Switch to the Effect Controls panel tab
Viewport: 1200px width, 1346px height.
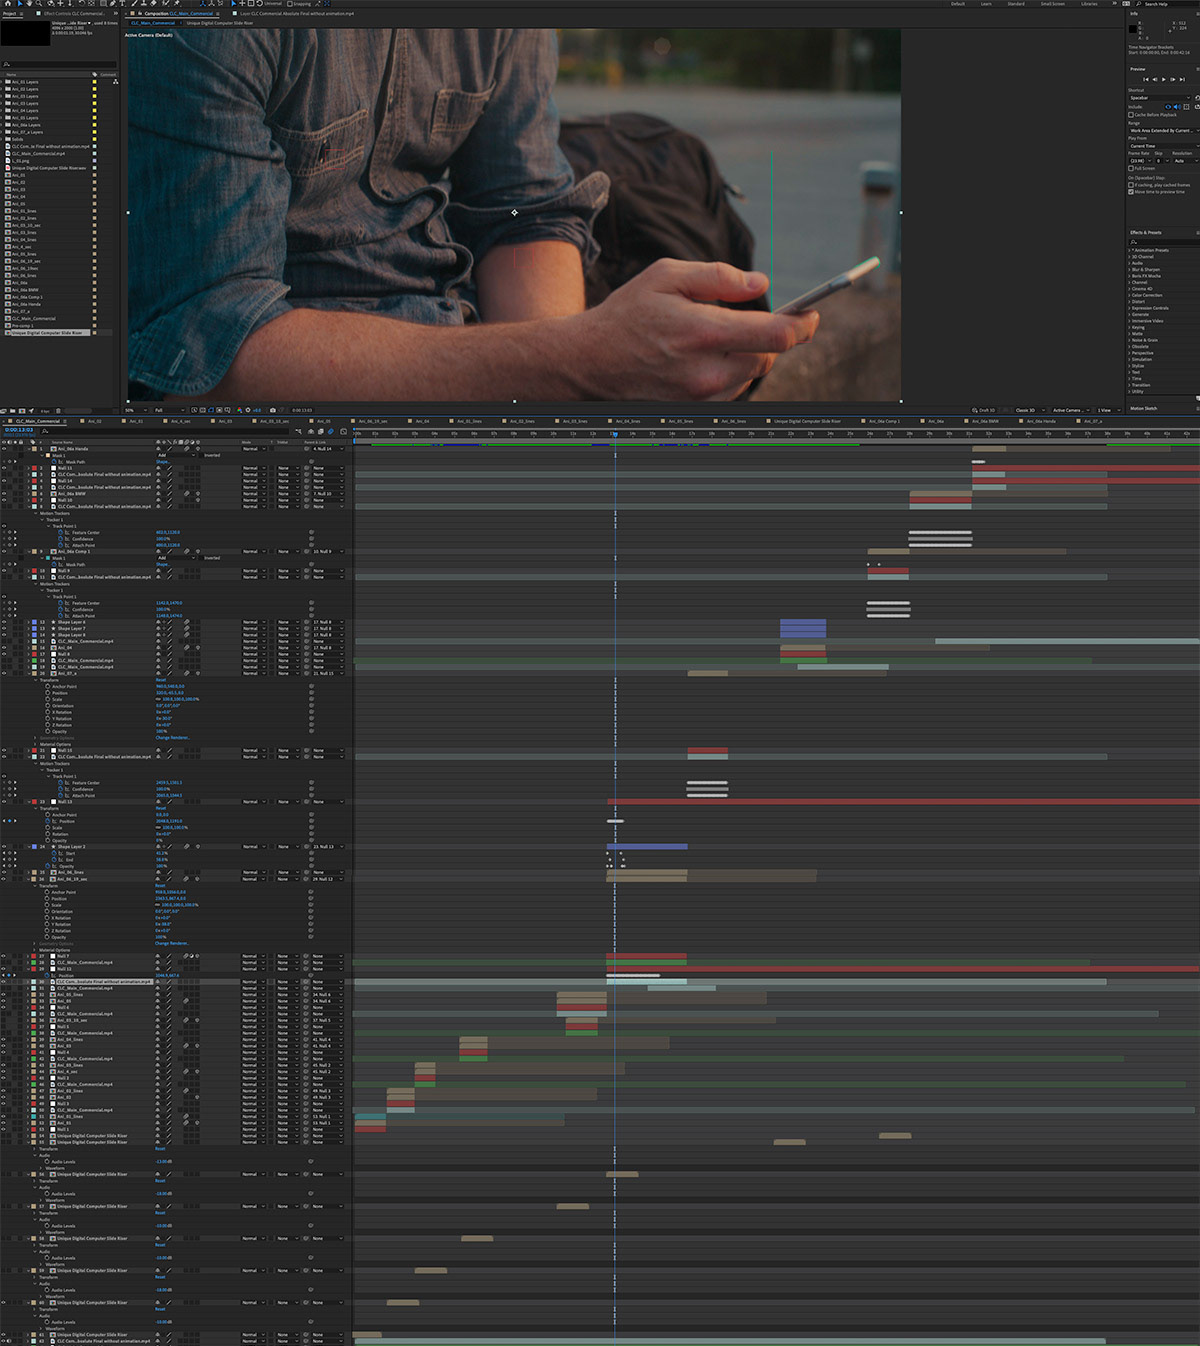[x=74, y=14]
